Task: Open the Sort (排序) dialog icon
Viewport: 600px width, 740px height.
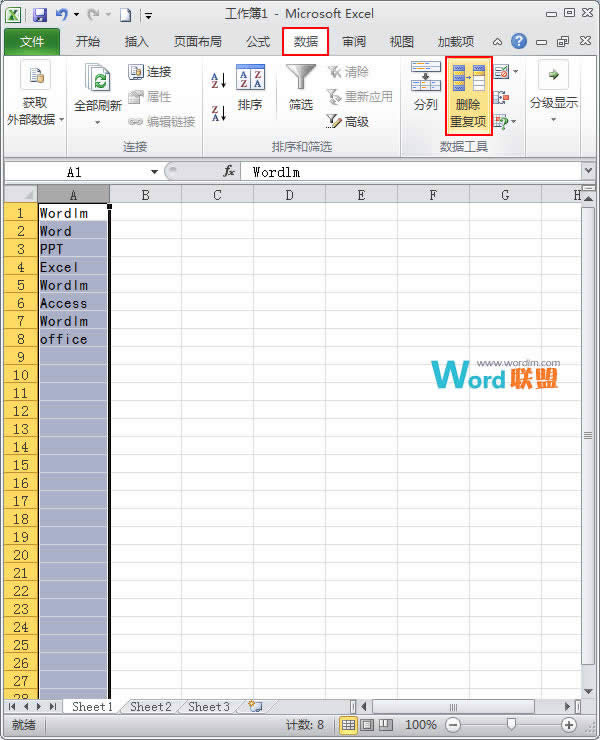Action: click(x=250, y=77)
